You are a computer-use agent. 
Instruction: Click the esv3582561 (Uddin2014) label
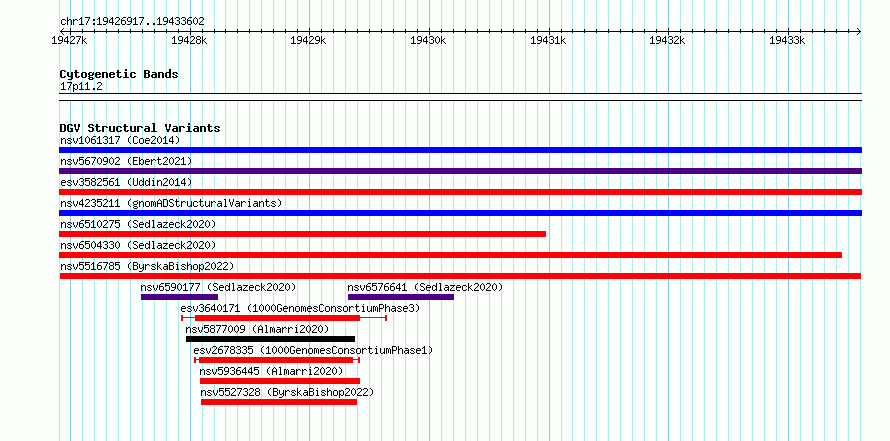click(126, 182)
